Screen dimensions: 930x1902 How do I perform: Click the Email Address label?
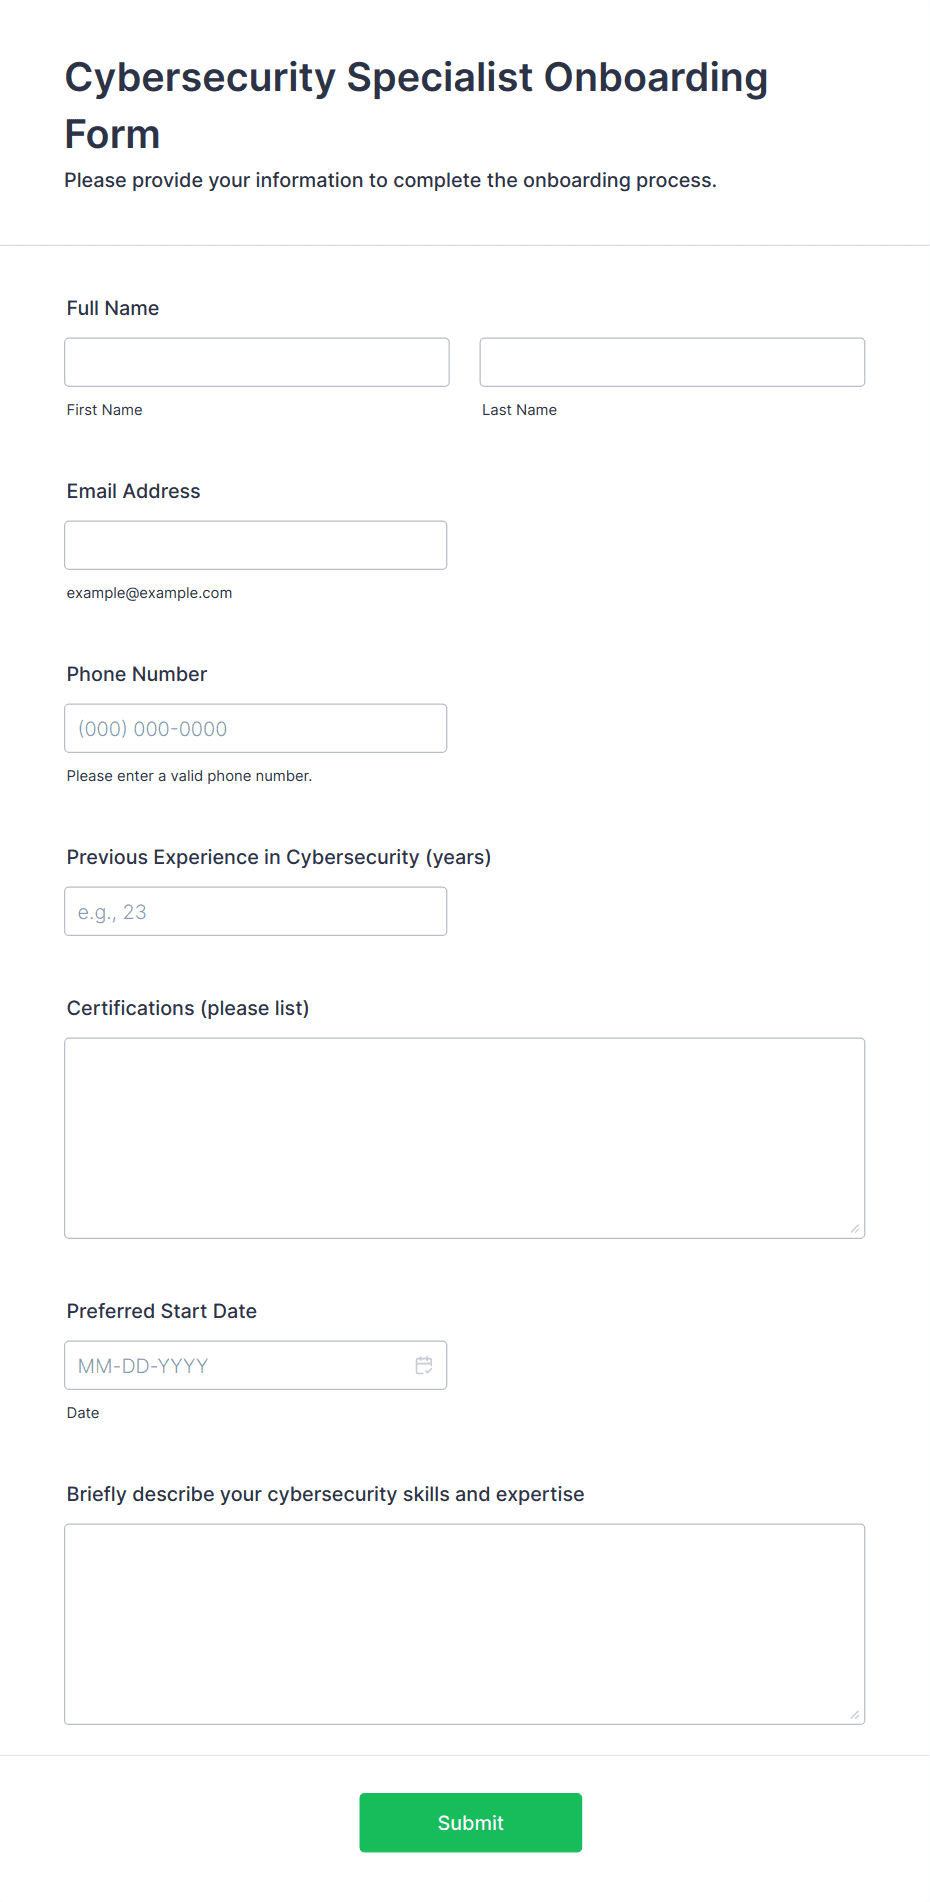coord(134,491)
